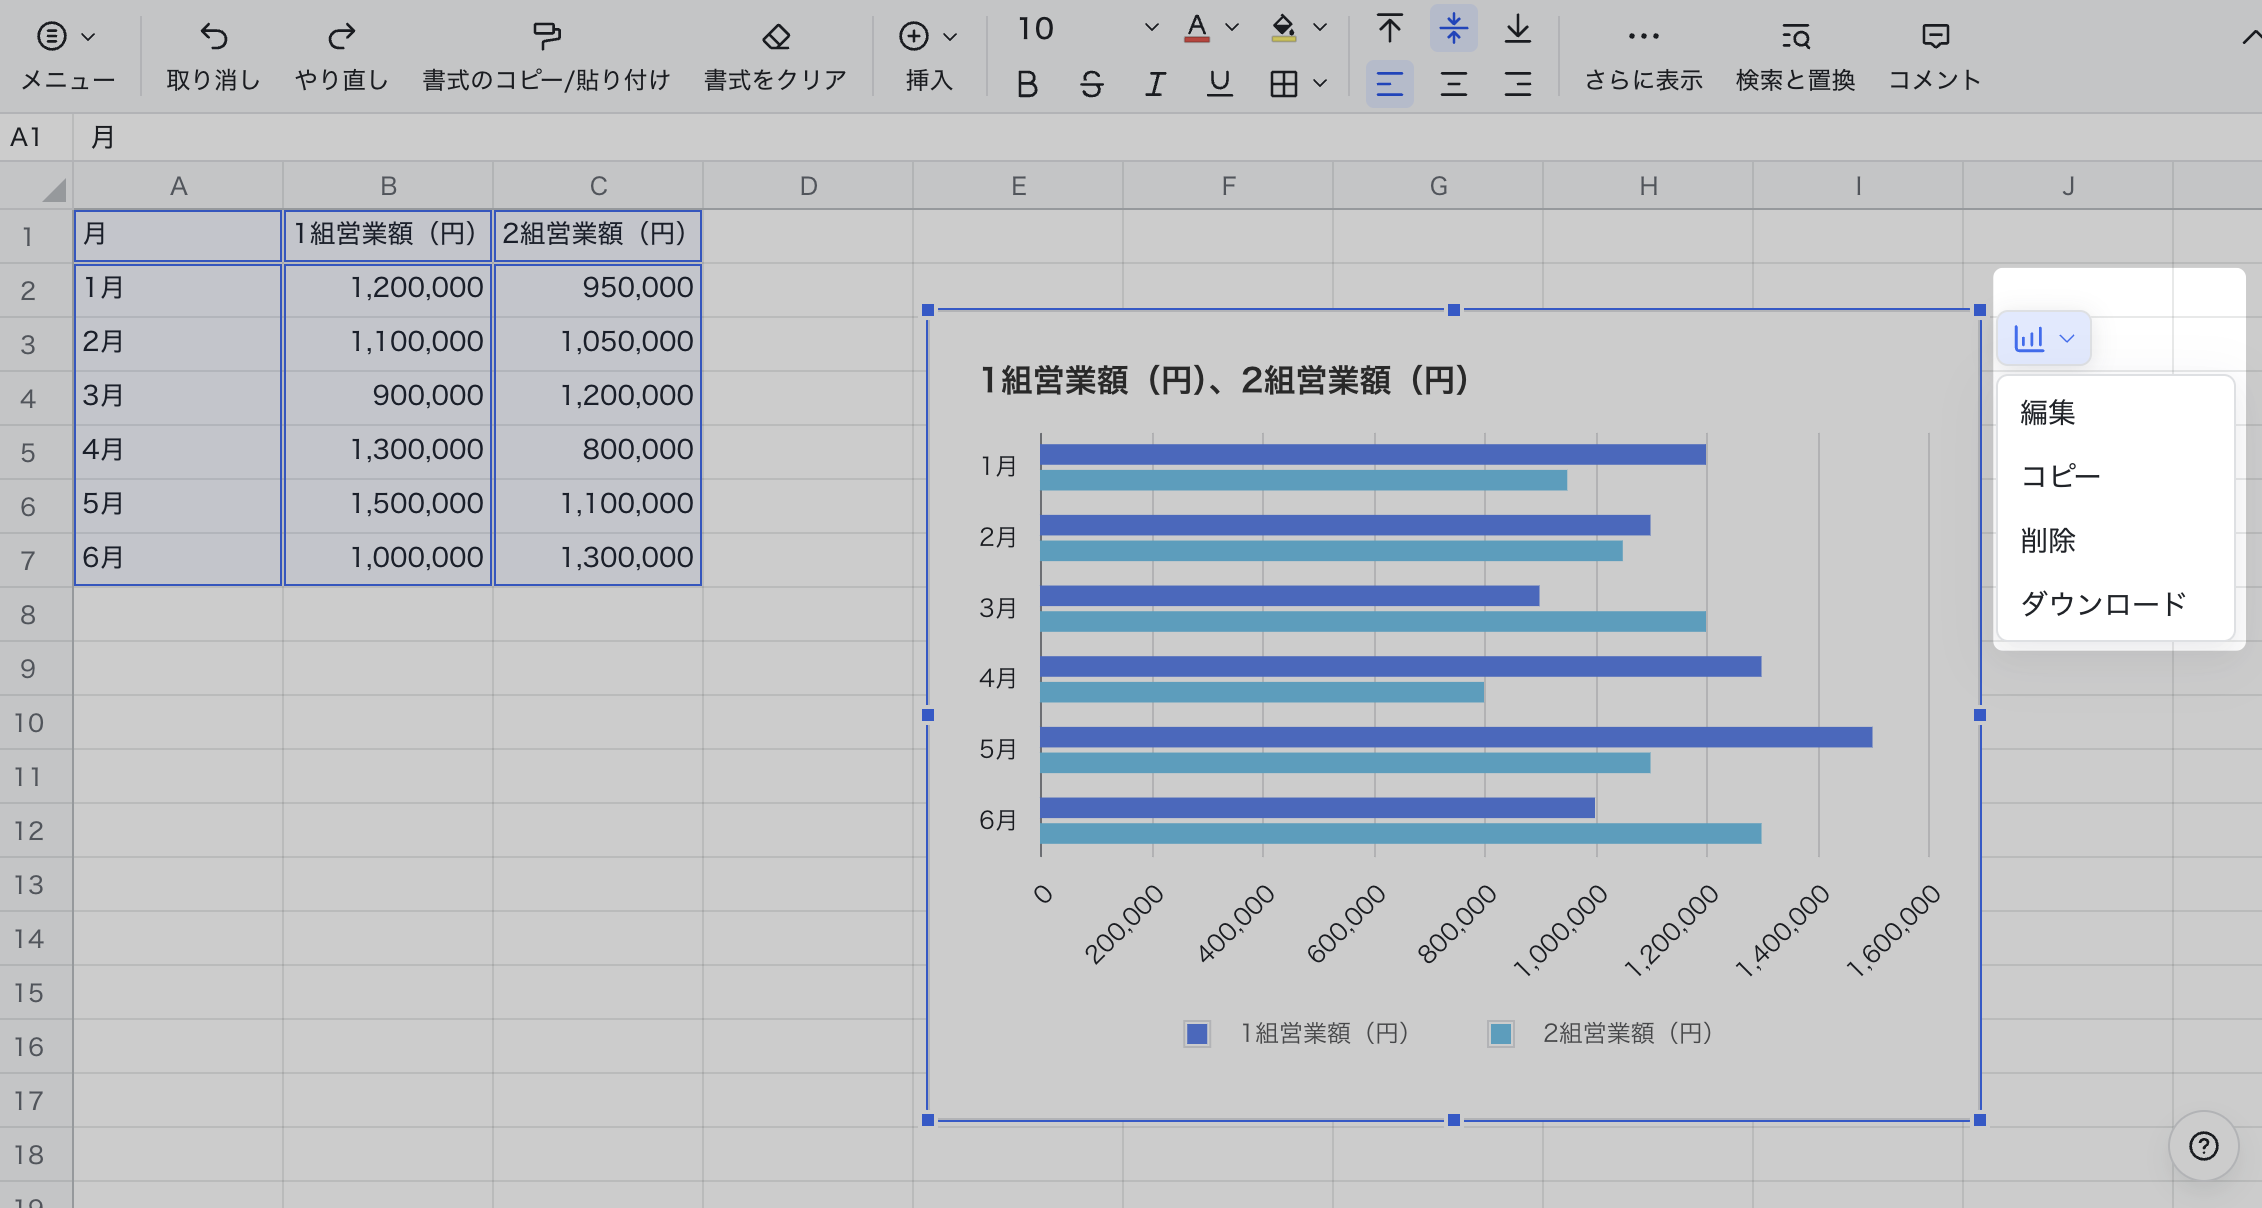Click the 1組営業額 legend color swatch

pyautogui.click(x=1197, y=1033)
